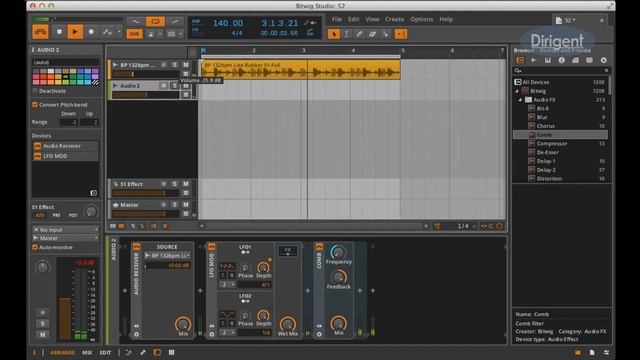Toggle the Comb device power icon
Viewport: 640px width, 360px height.
tap(319, 247)
